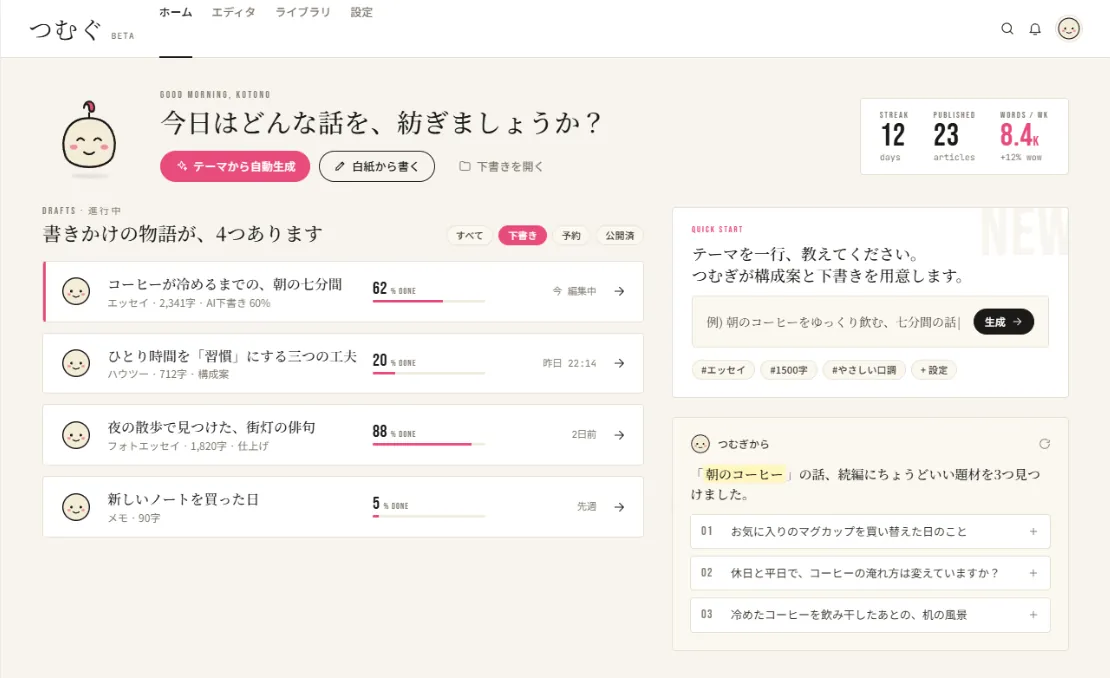Screen dimensions: 1110x678
Task: Click metadata フォトエッセイ・1,820字・仕上げ
Action: (188, 446)
